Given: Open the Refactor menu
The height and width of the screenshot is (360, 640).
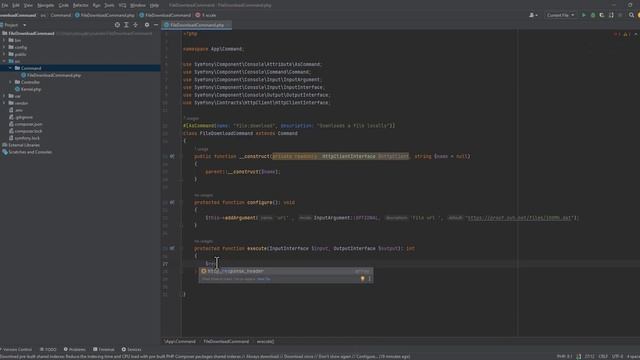Looking at the screenshot, I should click(80, 5).
